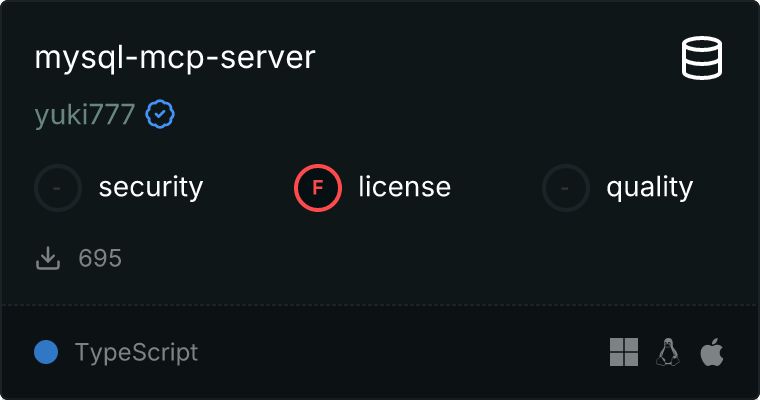Screen dimensions: 760x400
Task: Click the Windows platform icon
Action: coord(624,352)
